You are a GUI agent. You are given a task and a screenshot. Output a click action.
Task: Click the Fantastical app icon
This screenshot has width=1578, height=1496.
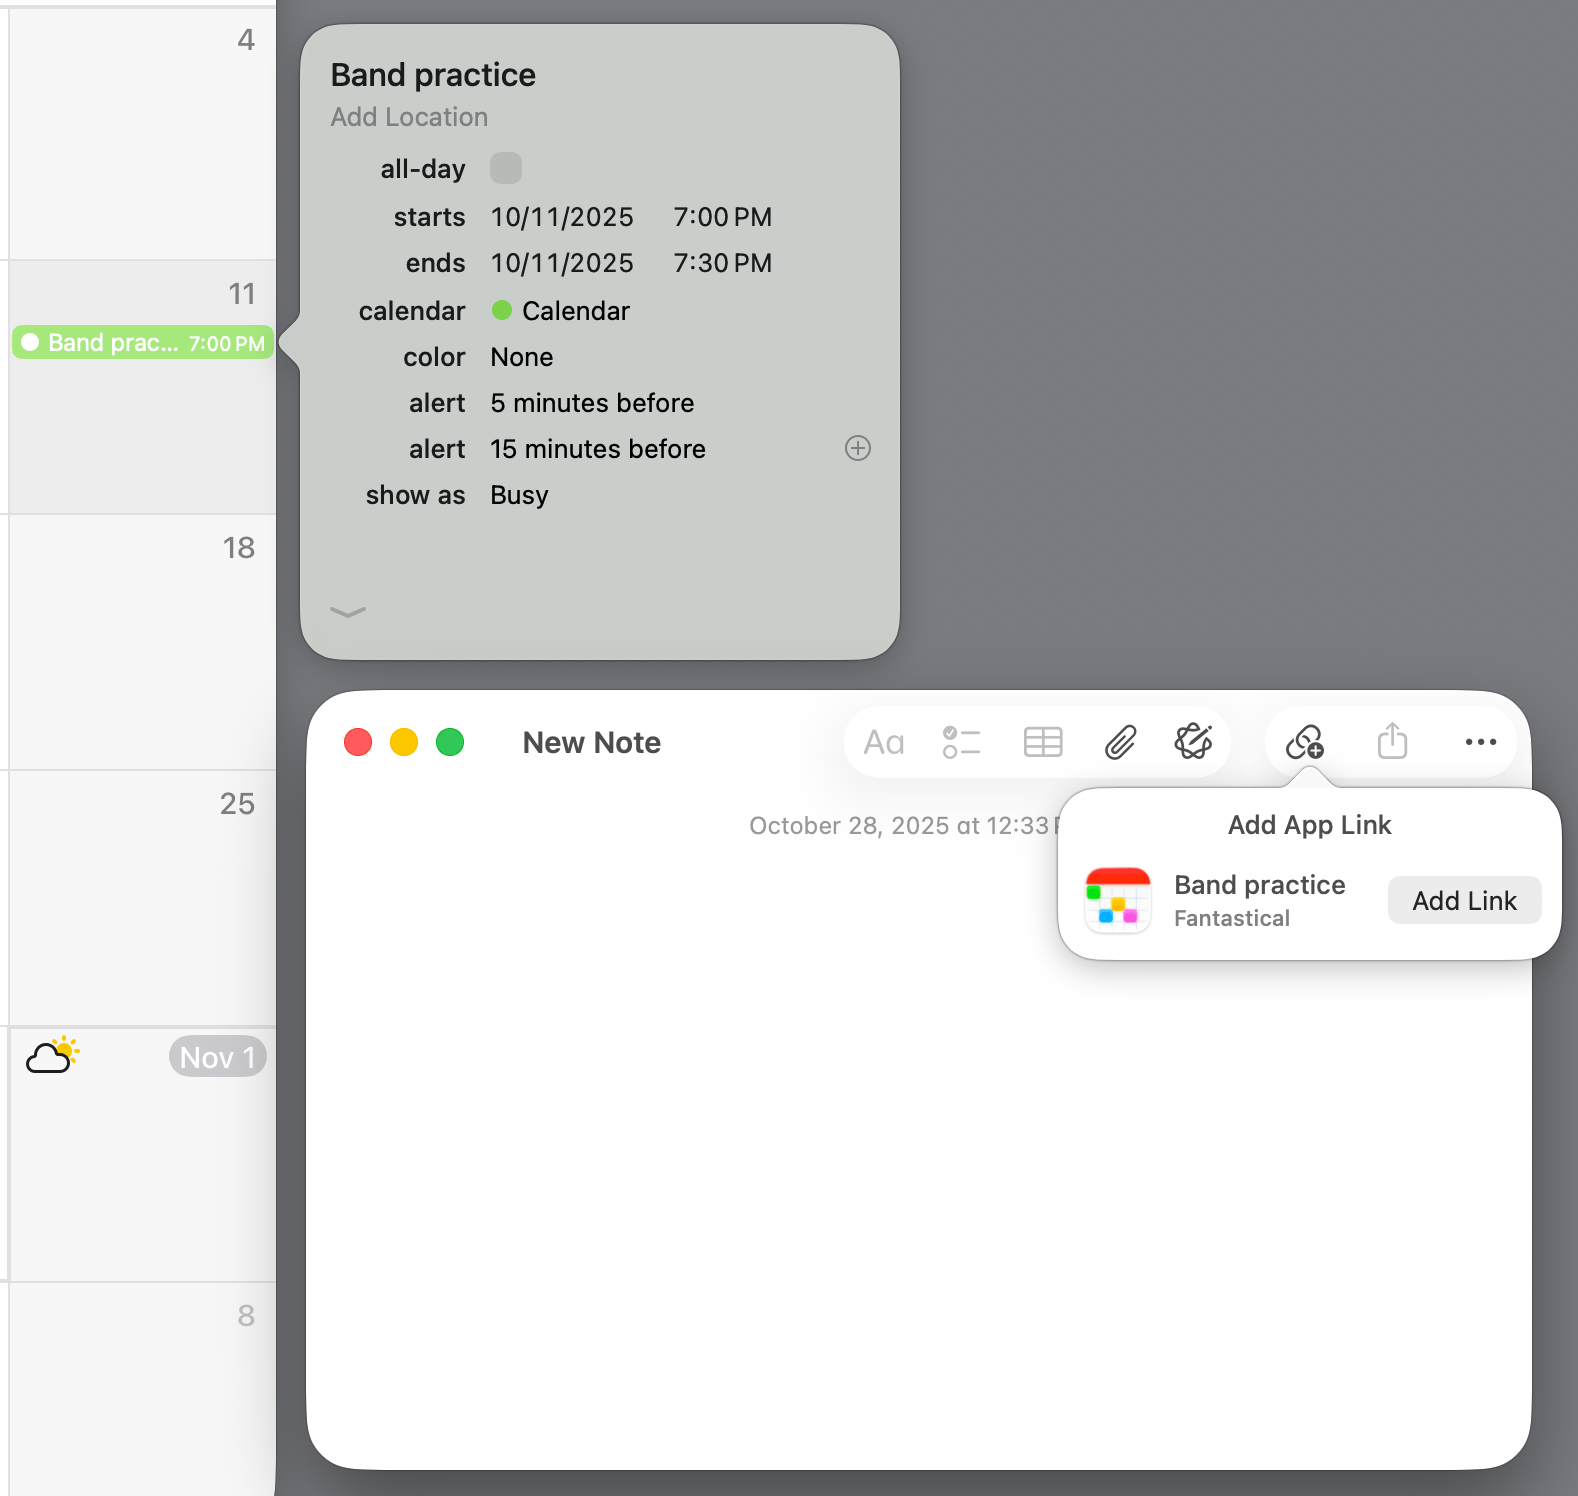(1118, 900)
